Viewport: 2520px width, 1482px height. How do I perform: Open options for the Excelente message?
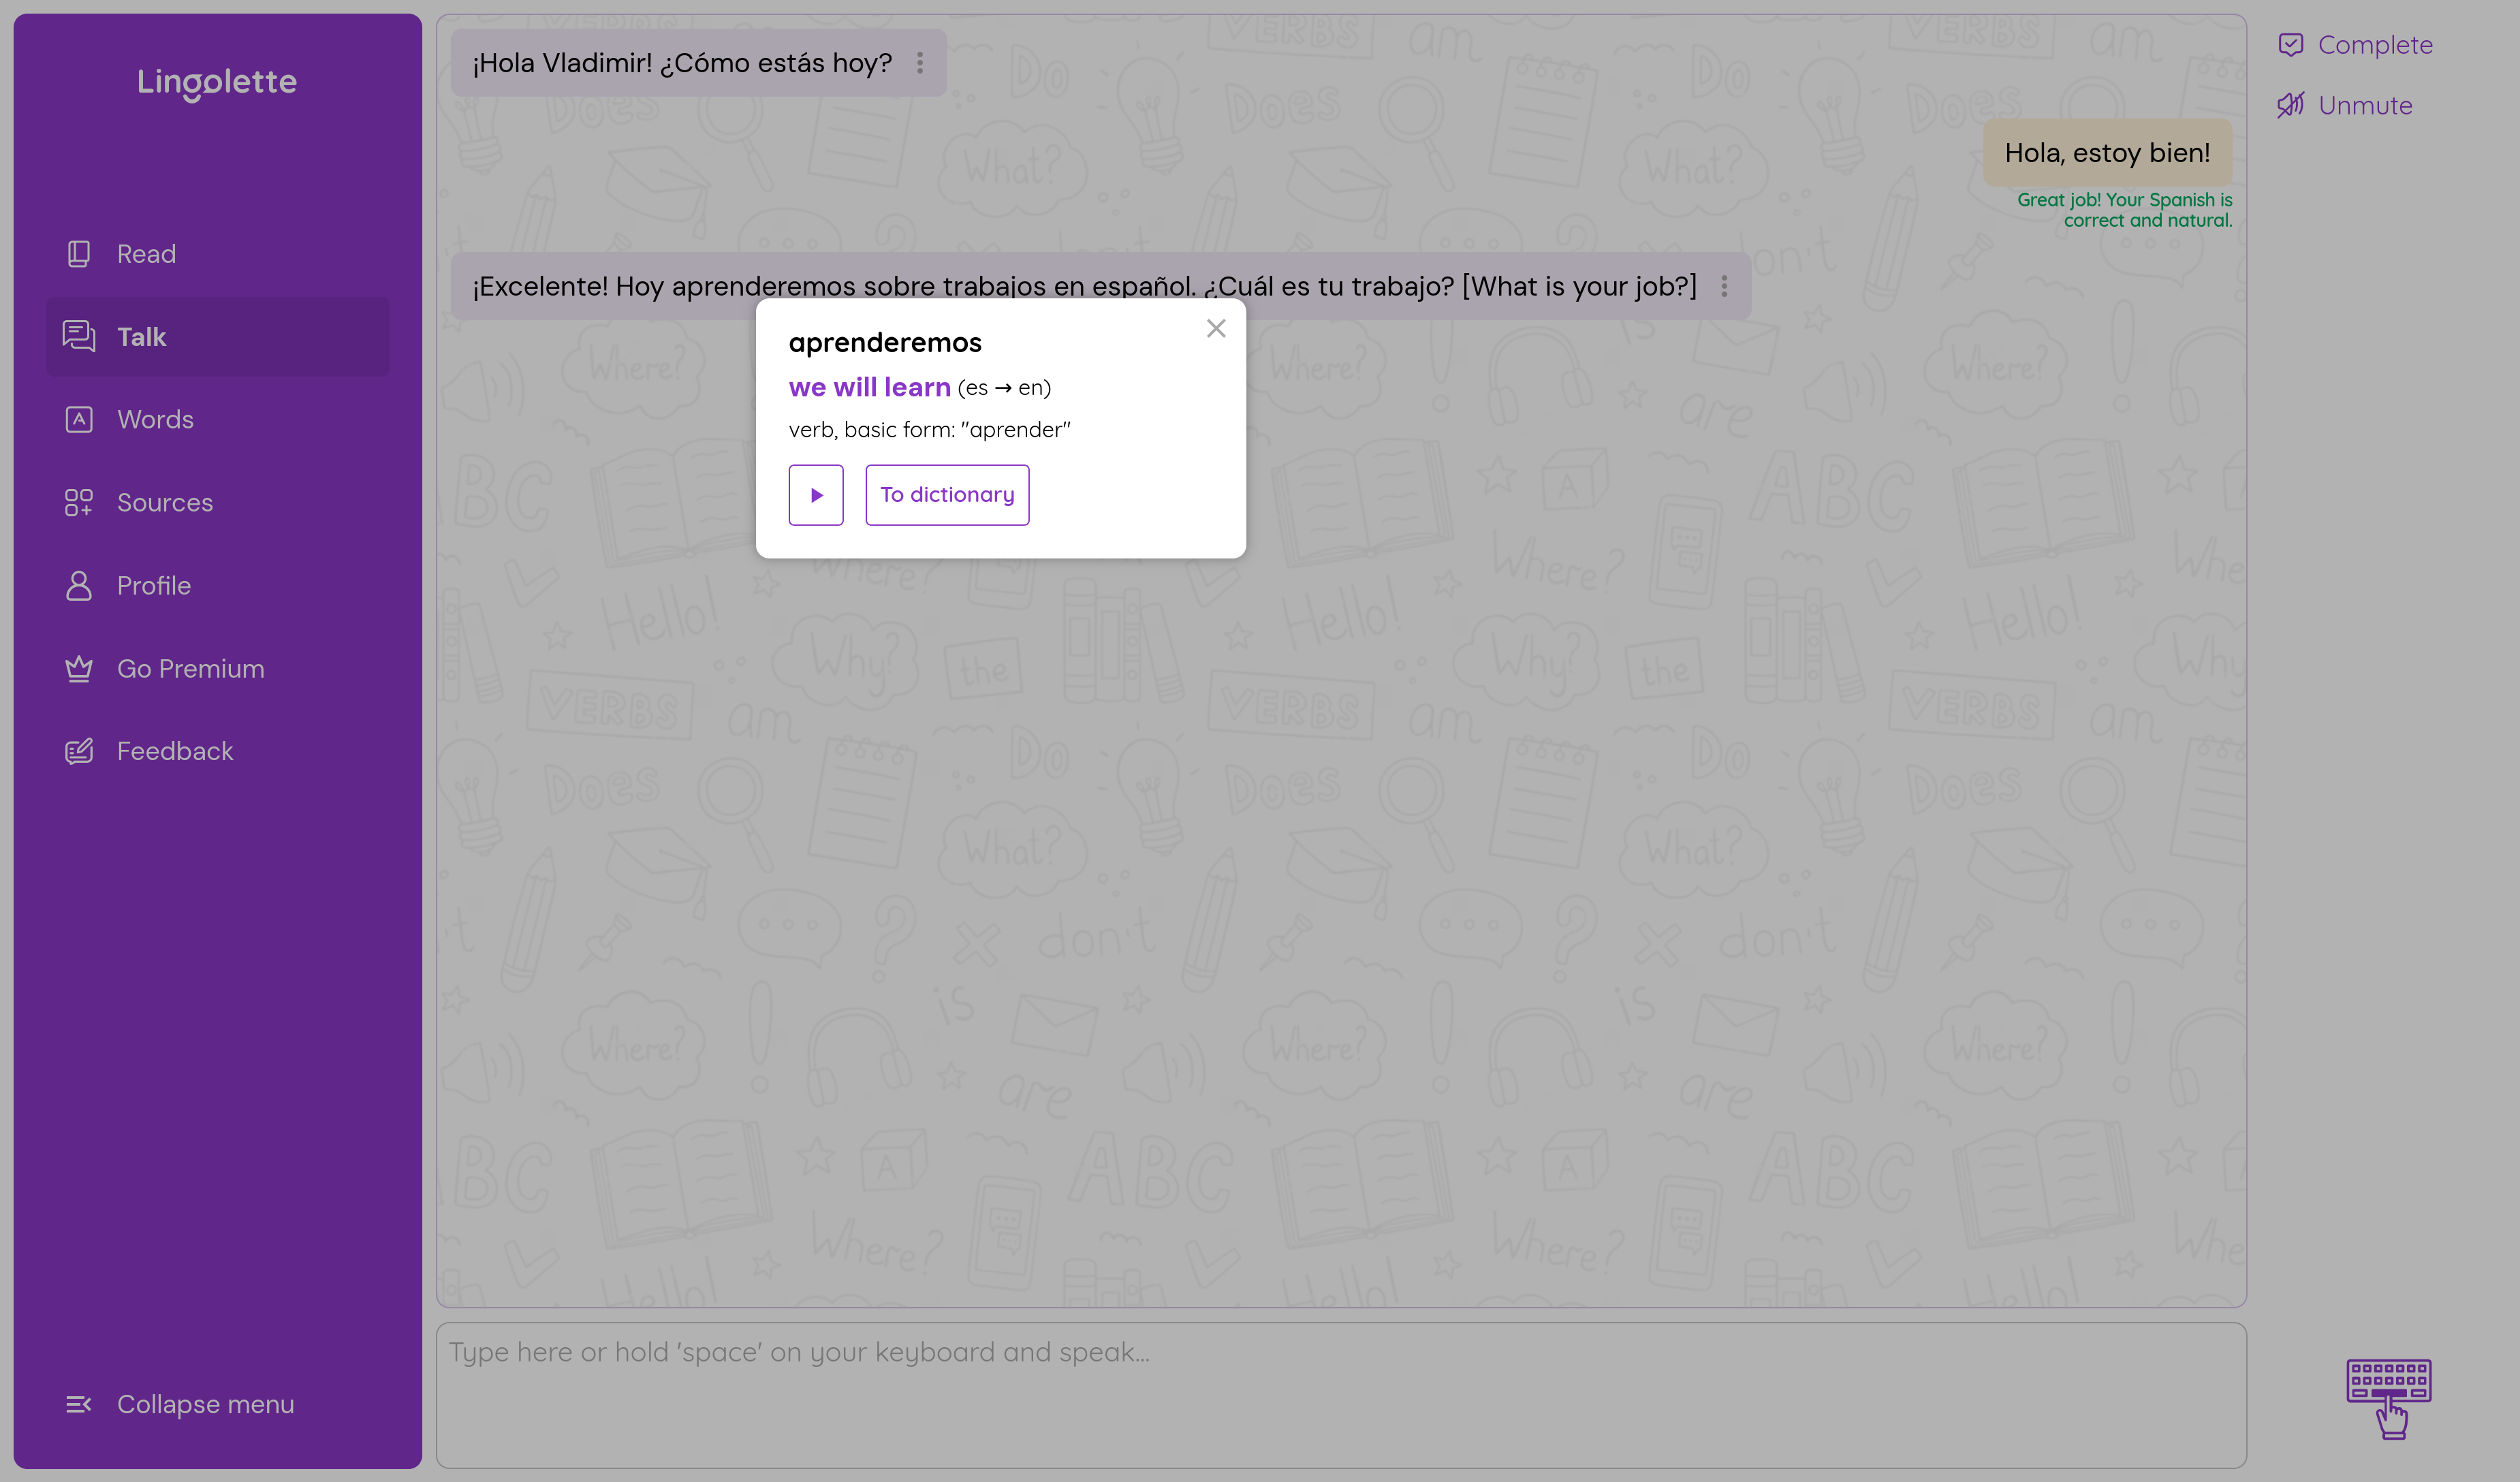[x=1723, y=287]
